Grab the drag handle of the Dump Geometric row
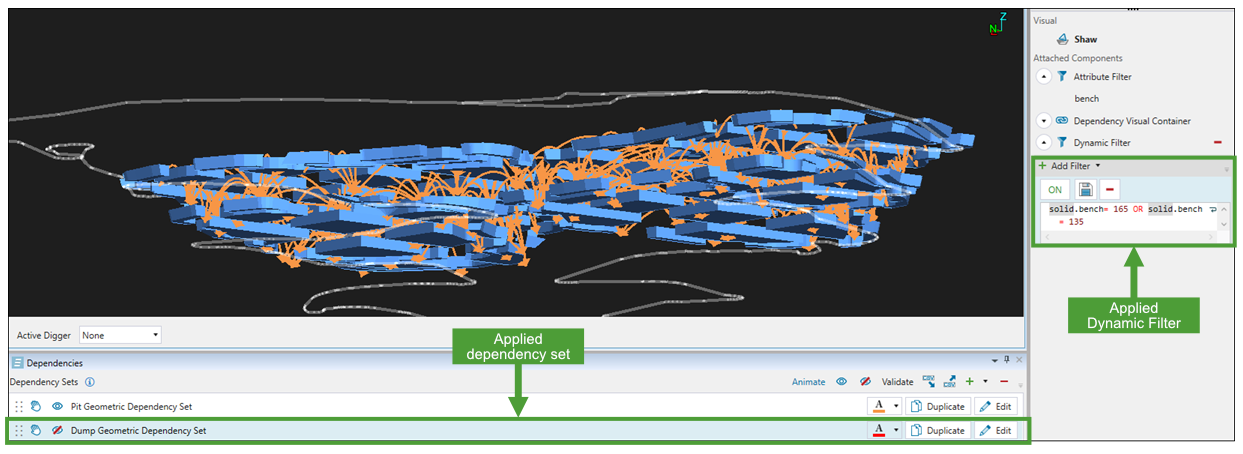 [x=18, y=430]
